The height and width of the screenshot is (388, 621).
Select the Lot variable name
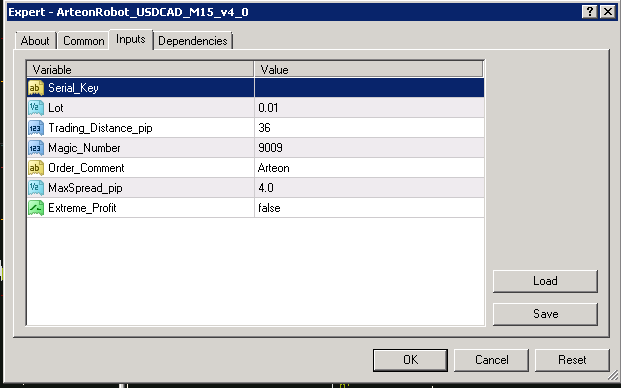tap(56, 108)
